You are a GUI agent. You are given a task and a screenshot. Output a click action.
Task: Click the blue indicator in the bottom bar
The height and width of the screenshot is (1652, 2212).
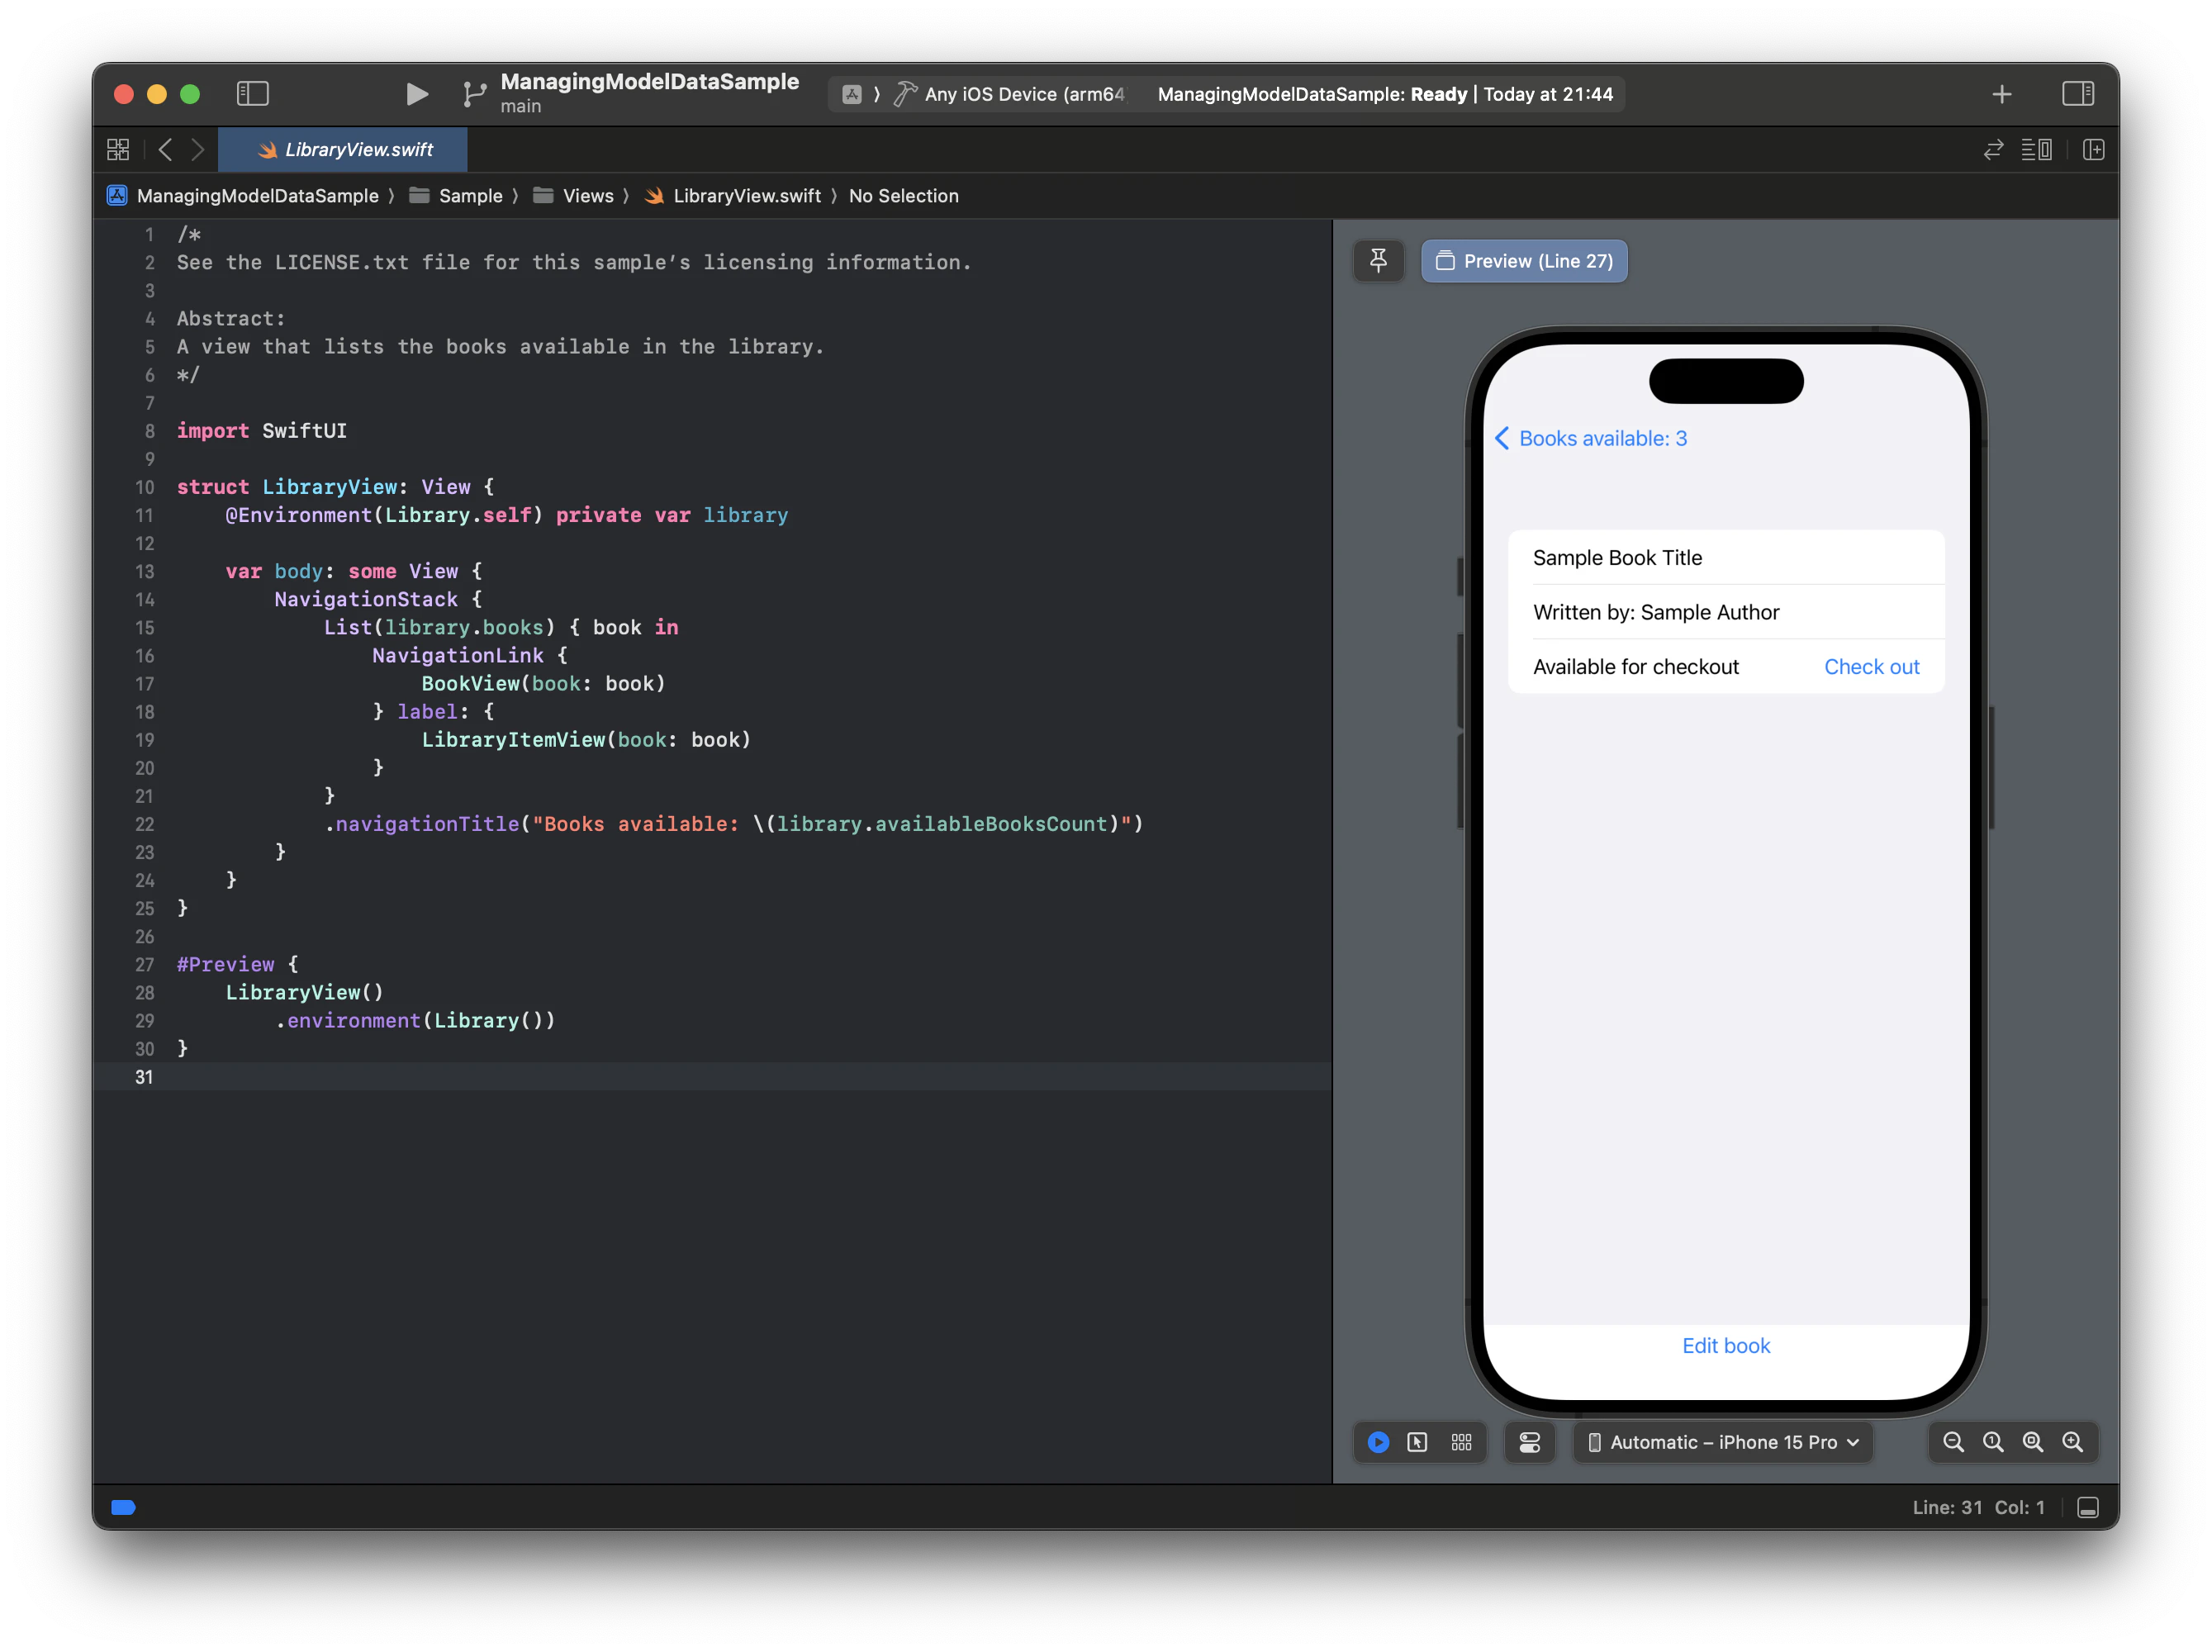pyautogui.click(x=123, y=1508)
